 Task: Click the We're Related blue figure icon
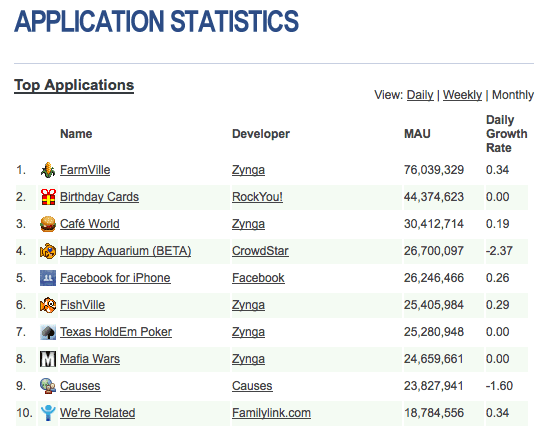(x=48, y=413)
